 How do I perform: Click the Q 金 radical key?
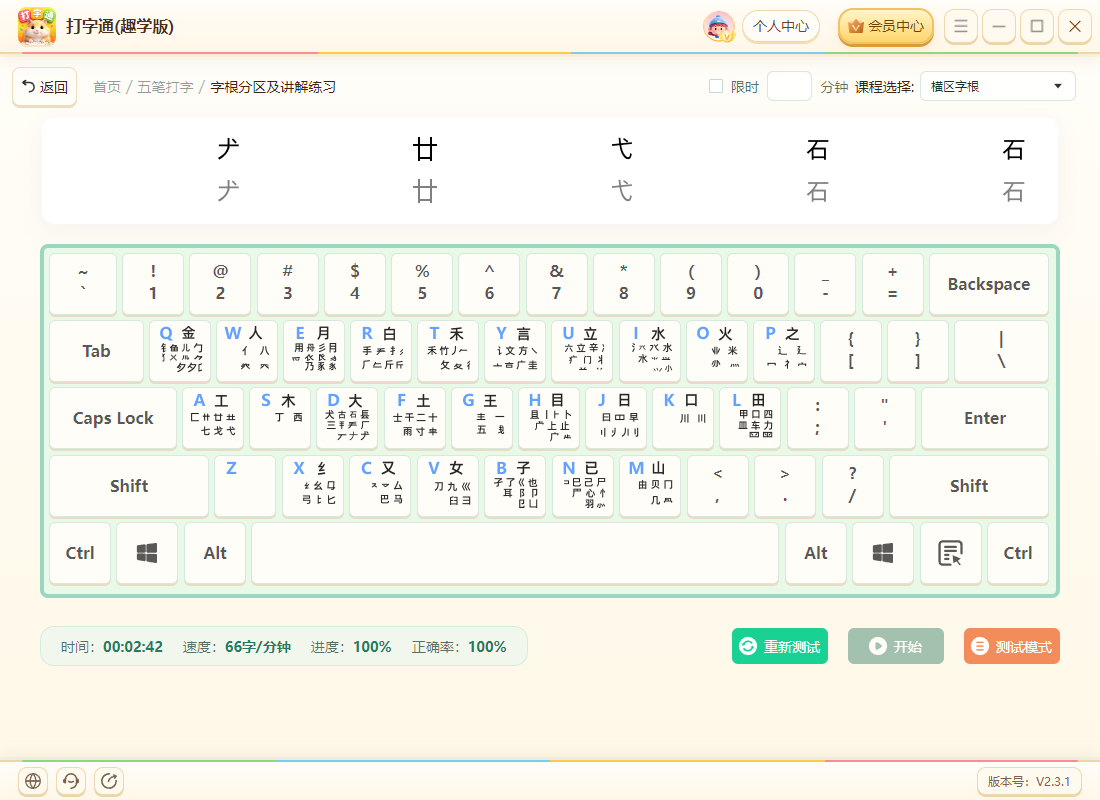pos(180,351)
